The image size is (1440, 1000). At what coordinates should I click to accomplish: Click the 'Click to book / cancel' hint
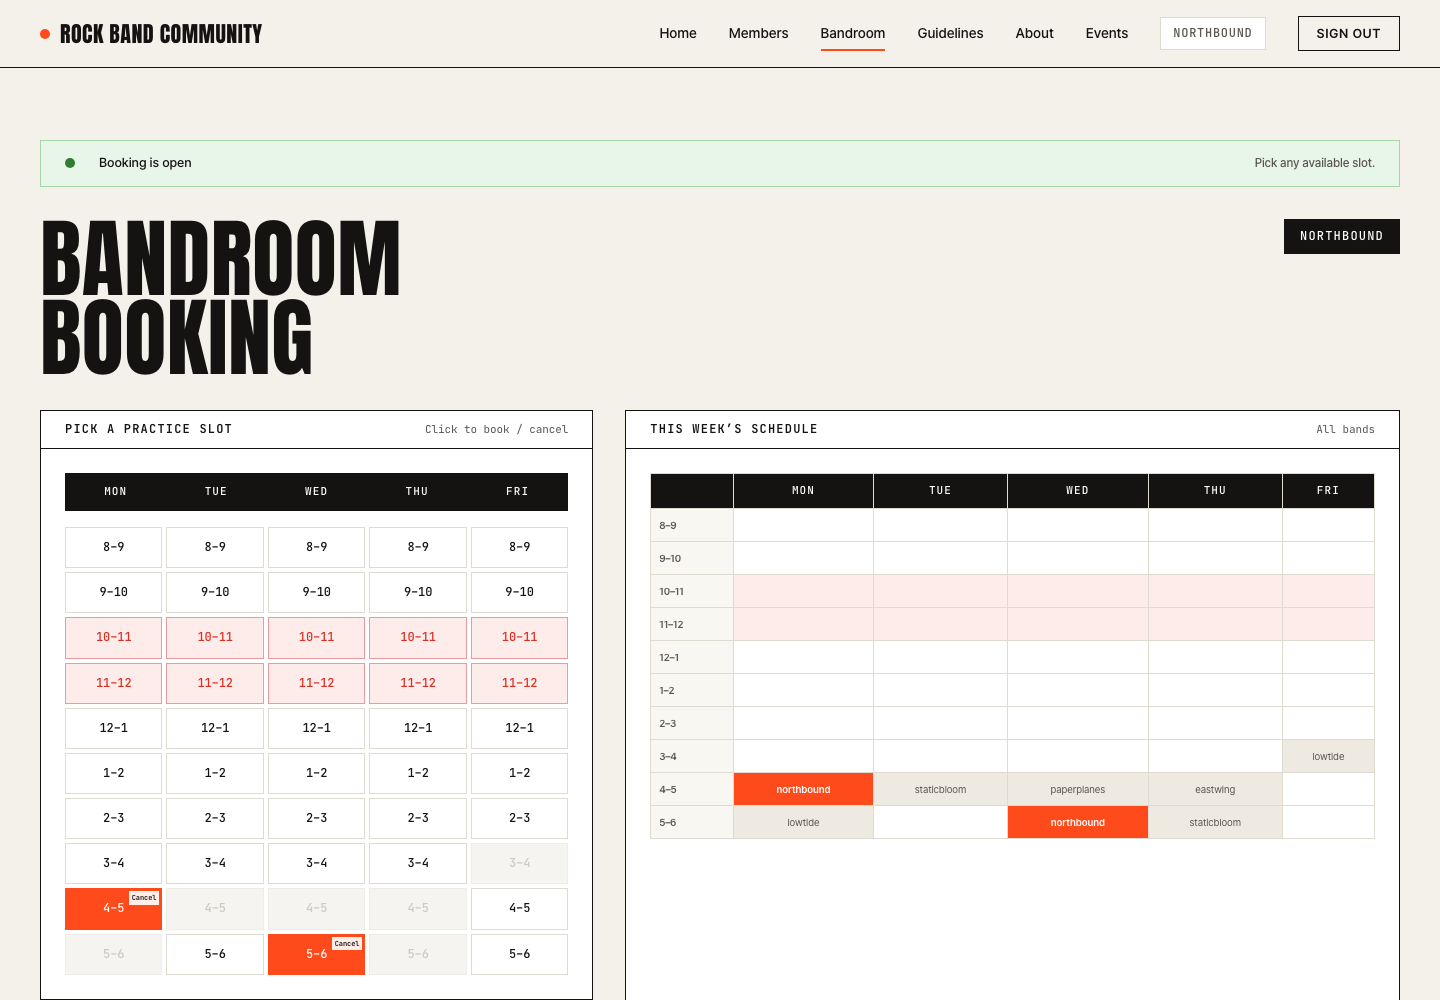tap(496, 430)
